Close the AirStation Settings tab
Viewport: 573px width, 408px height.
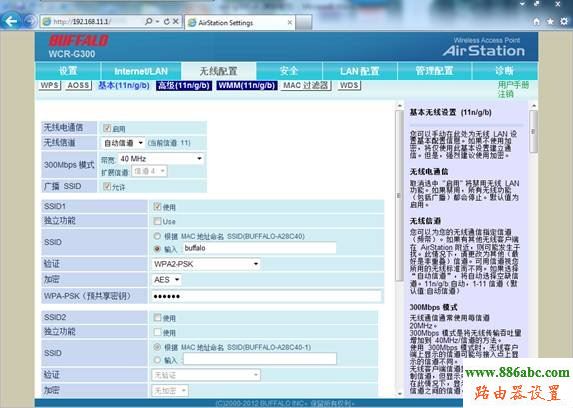tap(290, 23)
